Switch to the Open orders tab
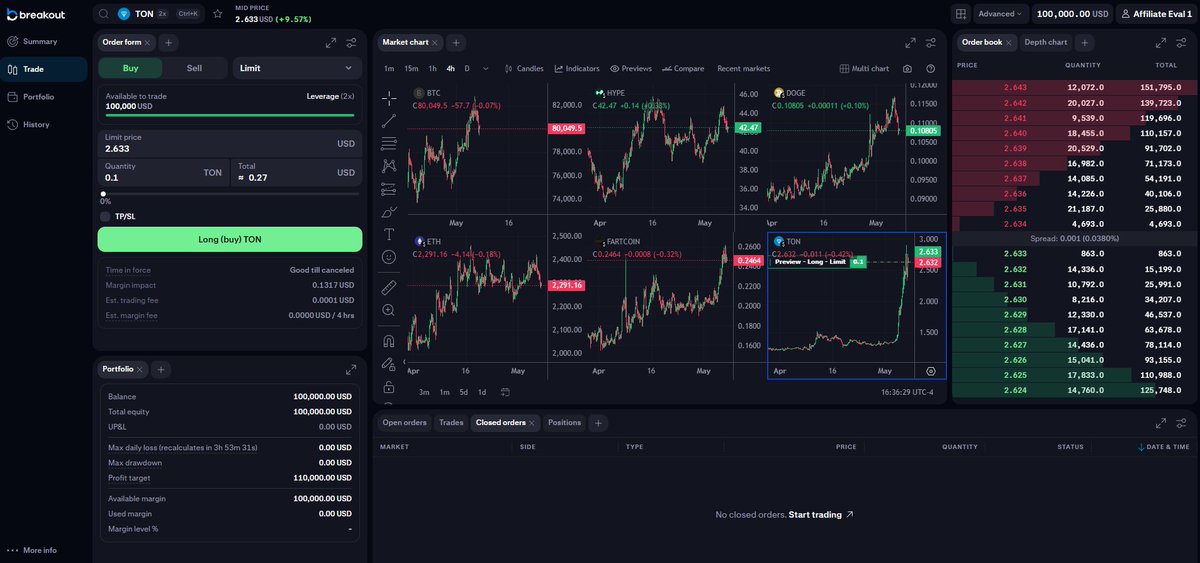Image resolution: width=1200 pixels, height=563 pixels. click(404, 423)
